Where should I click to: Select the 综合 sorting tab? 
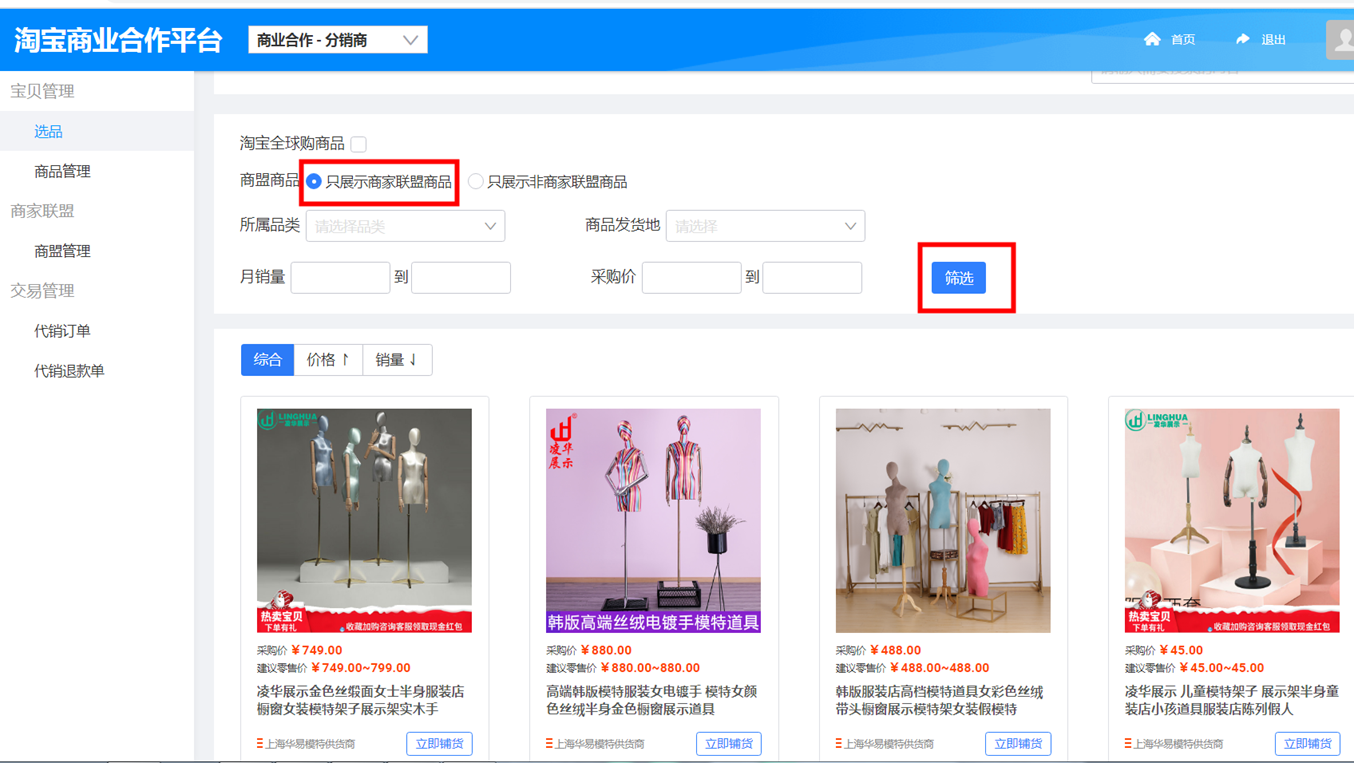tap(267, 360)
